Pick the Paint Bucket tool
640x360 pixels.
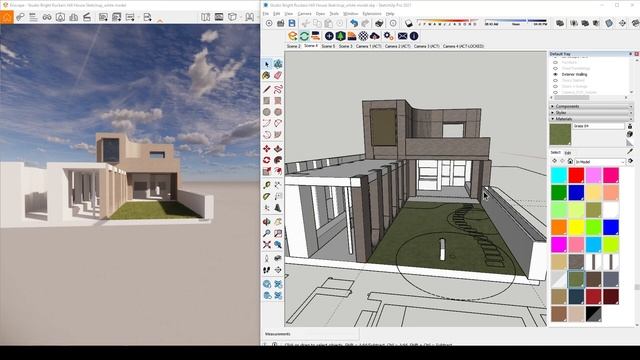[x=267, y=76]
